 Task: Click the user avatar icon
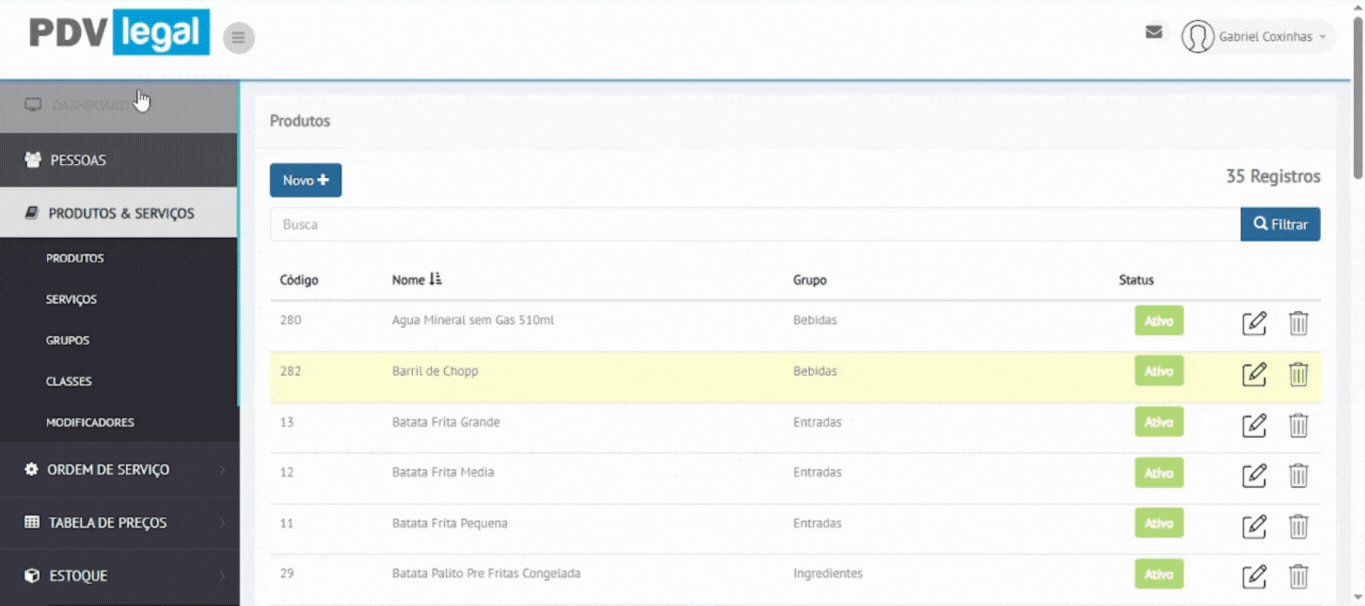coord(1197,37)
